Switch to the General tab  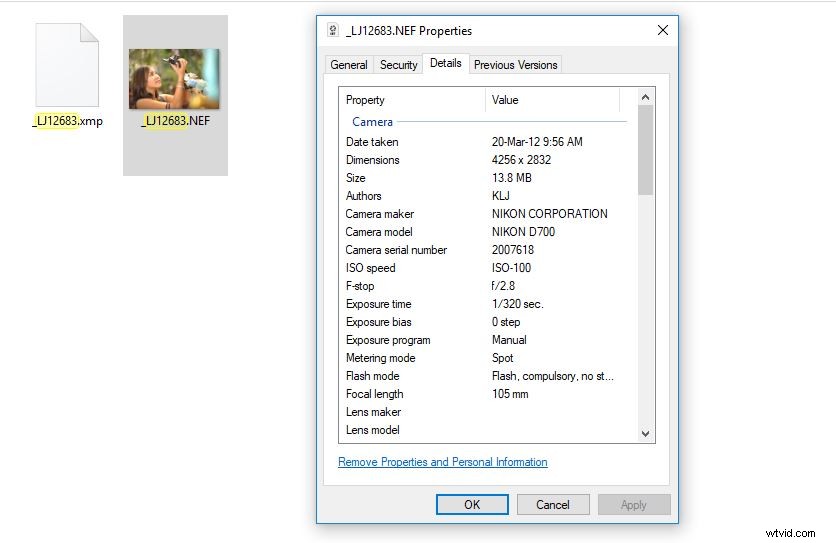point(349,65)
